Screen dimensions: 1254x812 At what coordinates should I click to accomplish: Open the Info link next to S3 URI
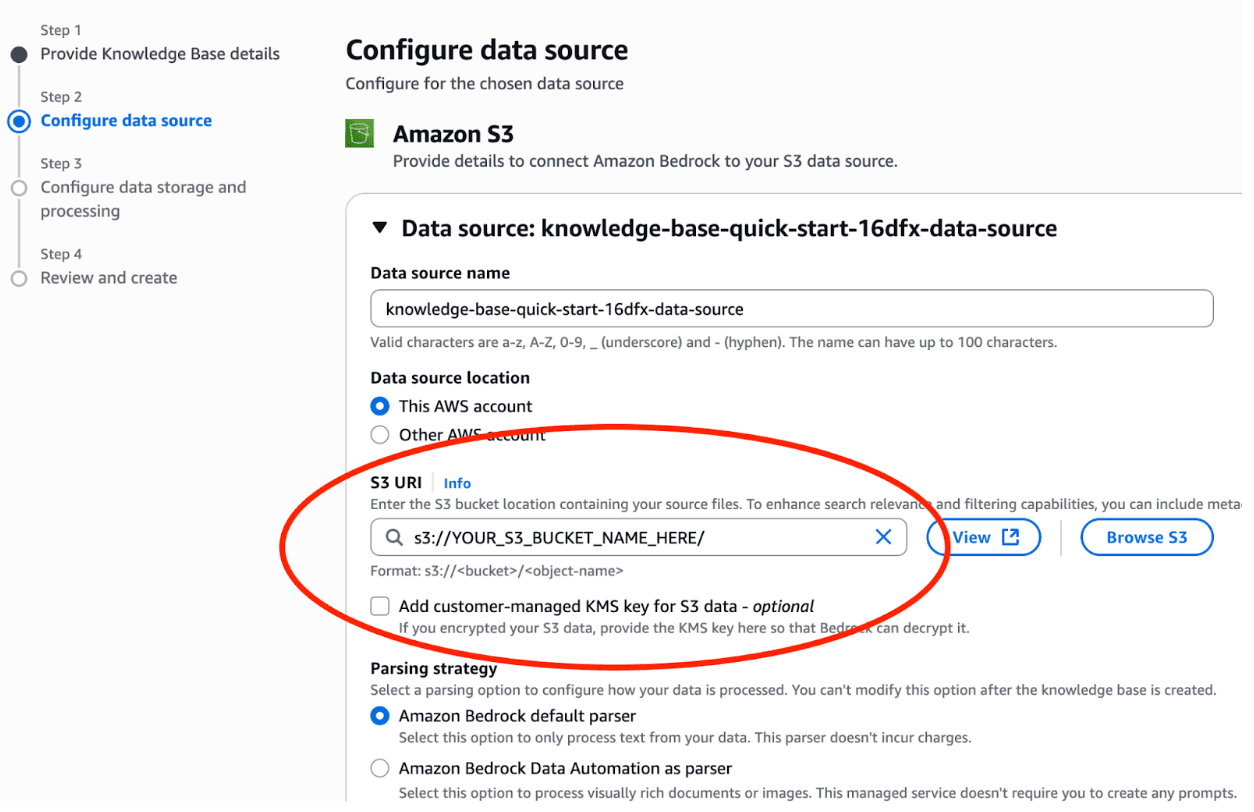point(457,483)
